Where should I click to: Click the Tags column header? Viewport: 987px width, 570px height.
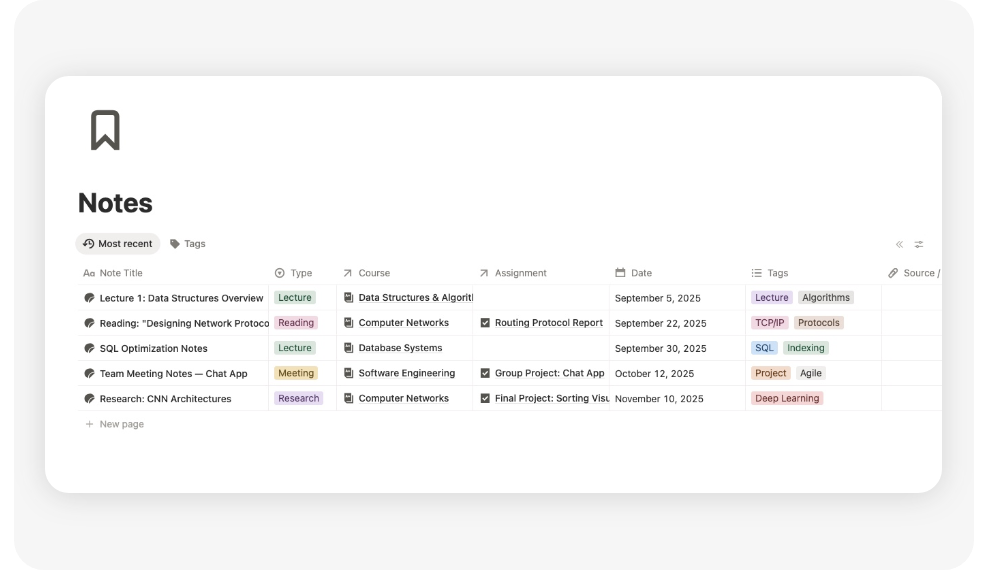769,273
